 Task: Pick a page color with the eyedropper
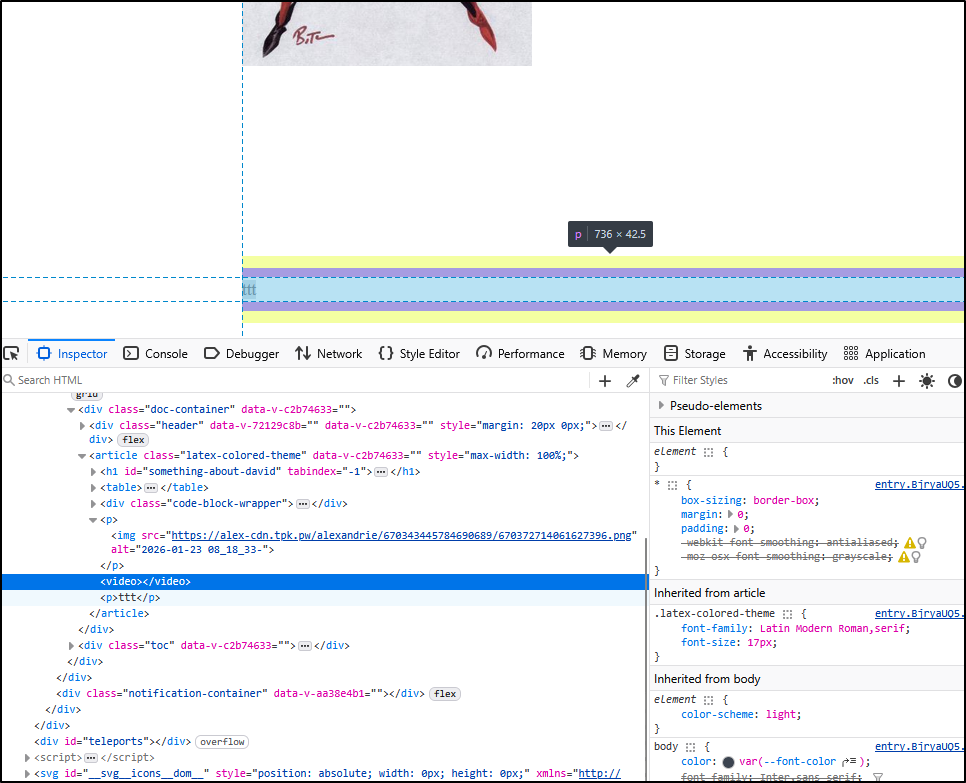(x=632, y=380)
